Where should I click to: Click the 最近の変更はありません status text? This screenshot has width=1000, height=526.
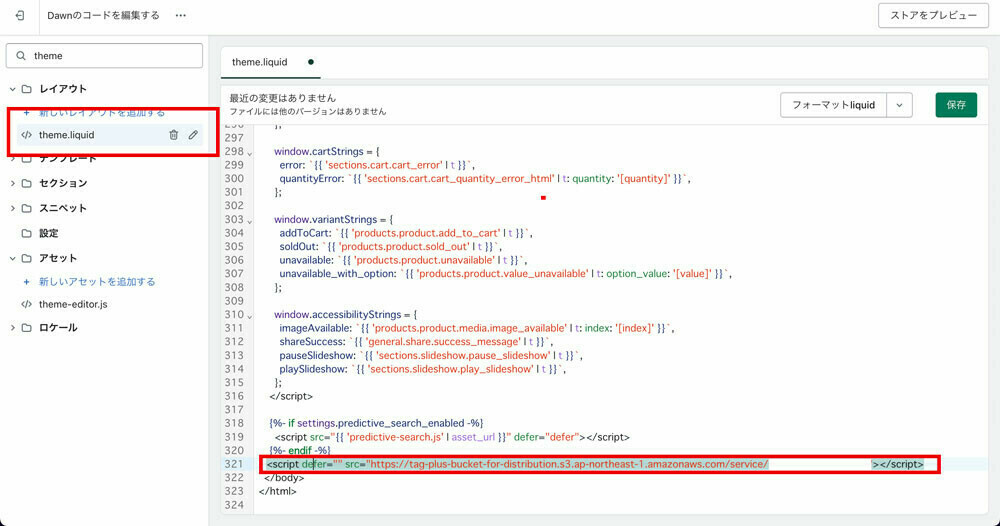tap(283, 98)
